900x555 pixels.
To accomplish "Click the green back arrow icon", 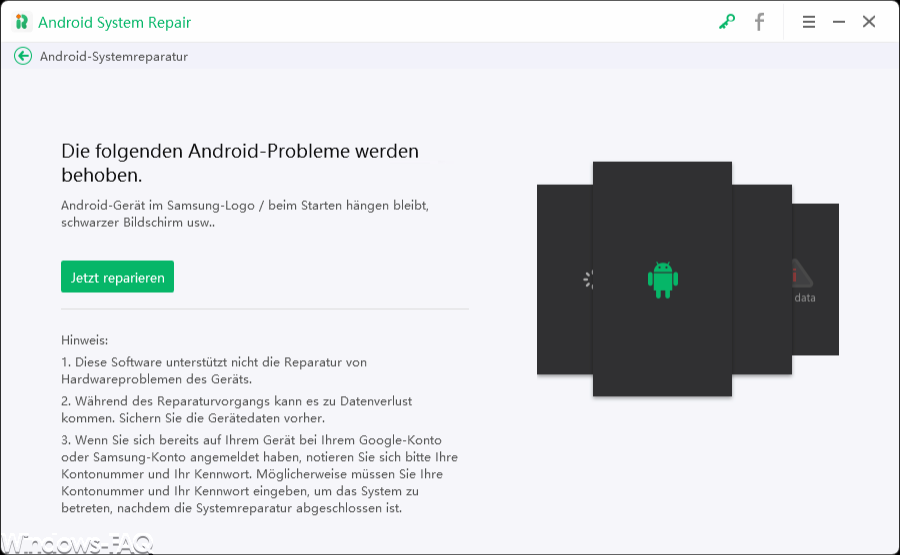I will pyautogui.click(x=23, y=56).
